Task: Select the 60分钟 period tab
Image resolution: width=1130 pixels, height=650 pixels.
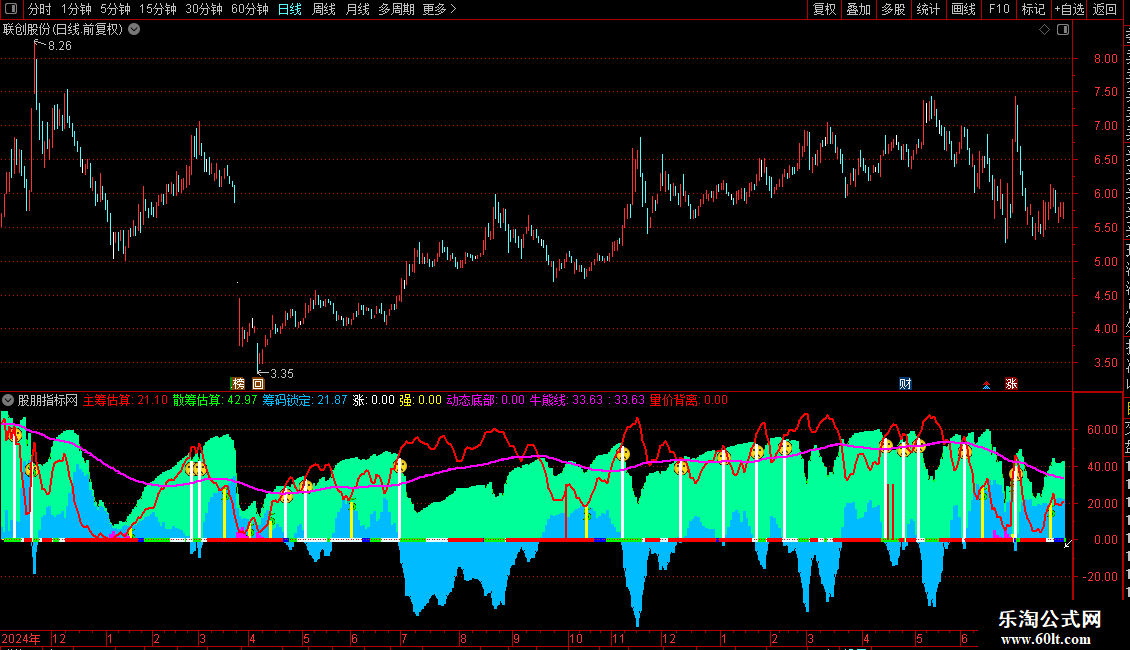Action: tap(250, 9)
